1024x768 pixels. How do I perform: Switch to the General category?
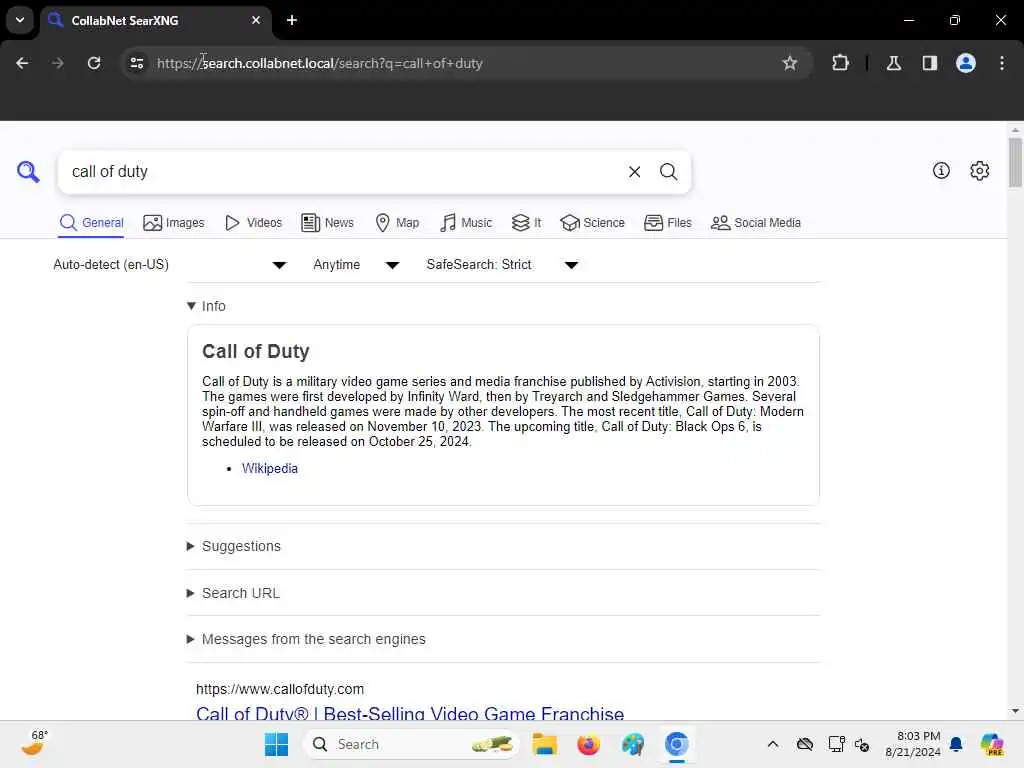(91, 223)
